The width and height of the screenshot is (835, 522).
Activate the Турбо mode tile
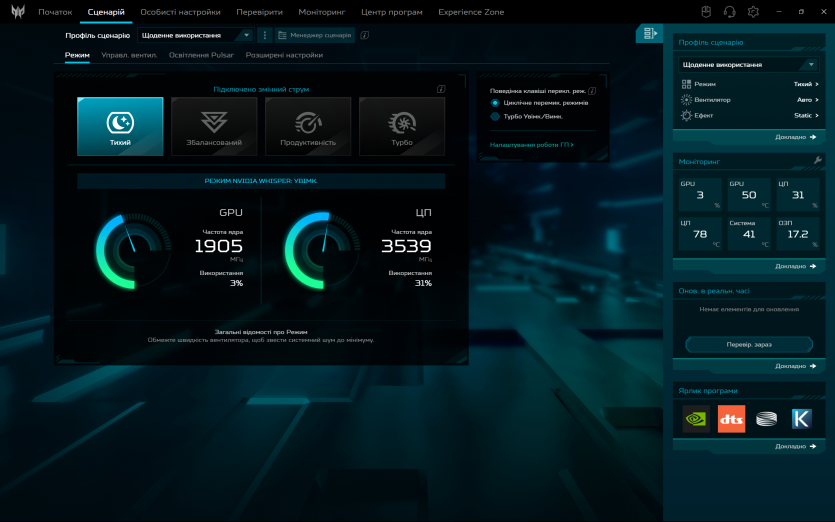402,126
